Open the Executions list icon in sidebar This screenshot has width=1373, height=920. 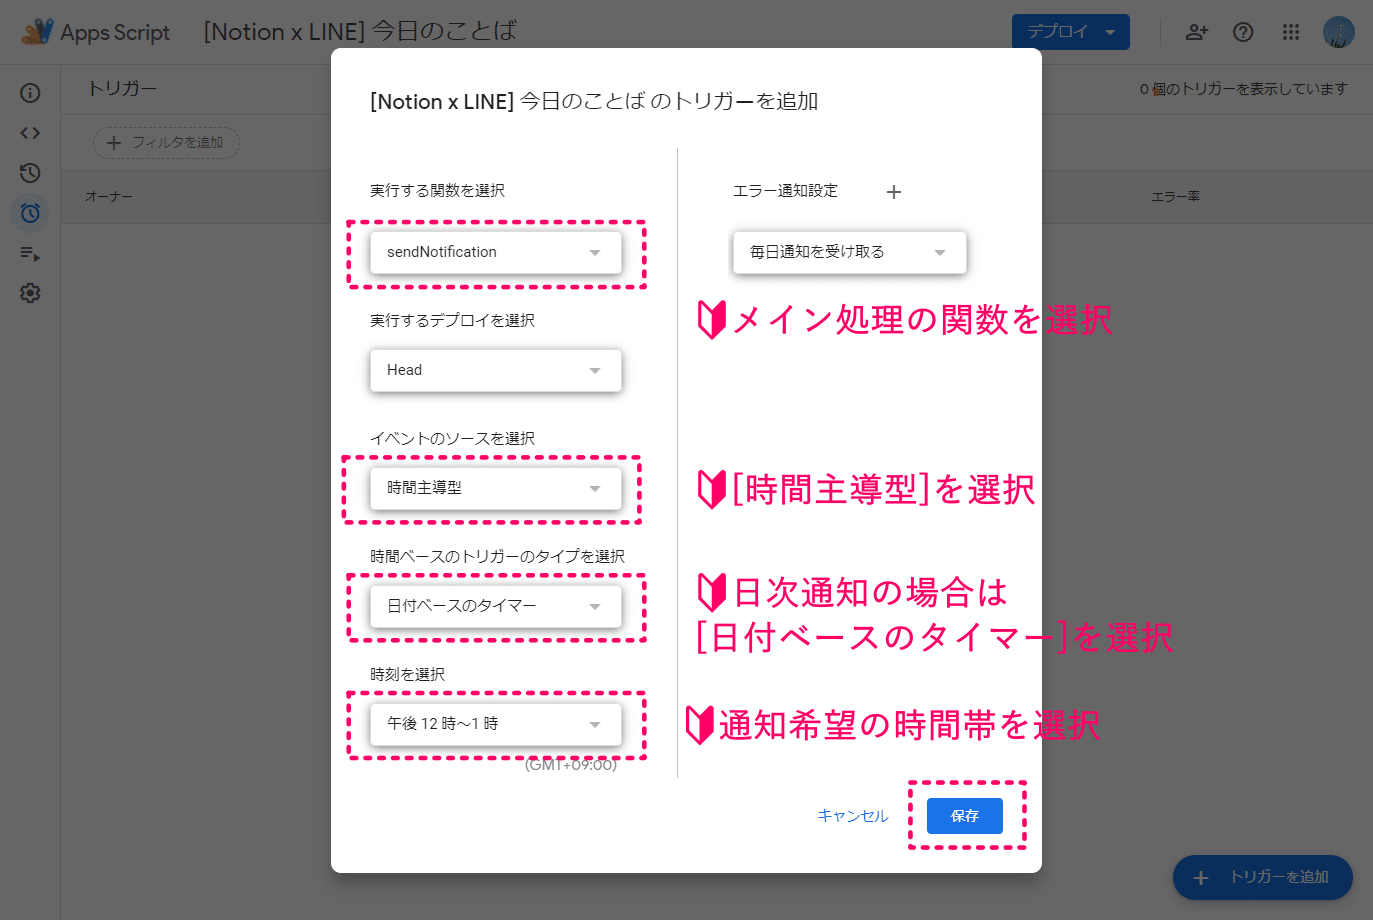point(30,253)
